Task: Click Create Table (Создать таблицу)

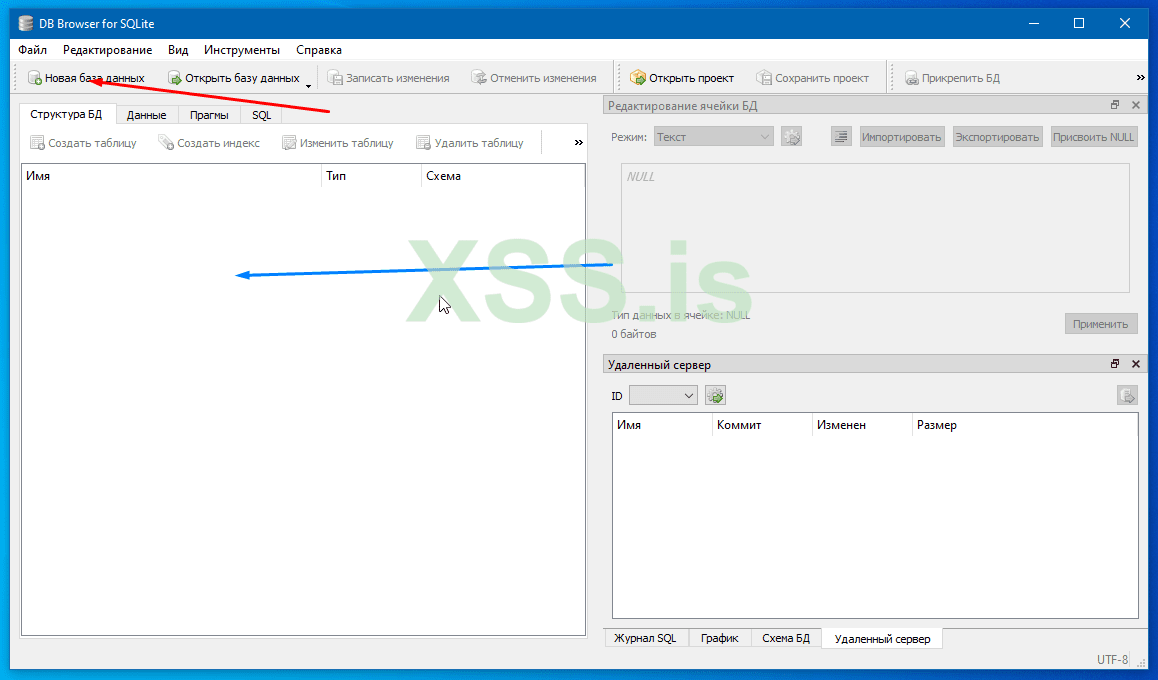Action: click(x=83, y=142)
